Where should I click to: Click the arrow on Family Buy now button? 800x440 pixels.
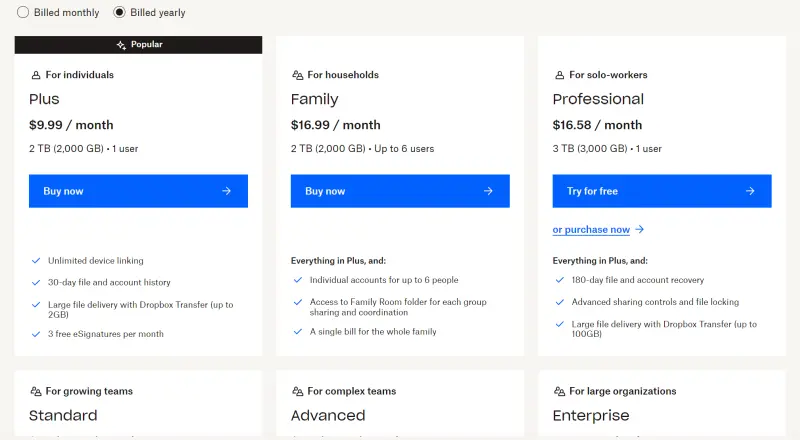(x=488, y=191)
